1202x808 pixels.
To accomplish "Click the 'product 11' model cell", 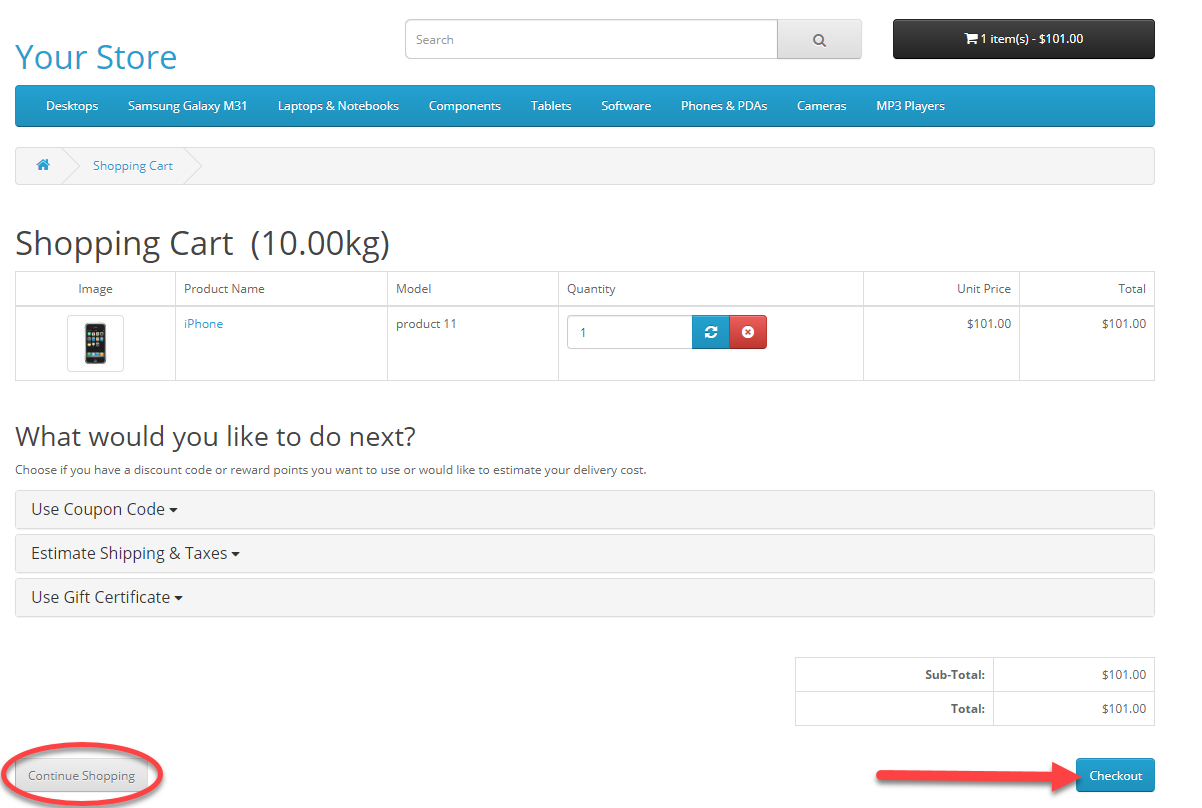I will coord(473,343).
